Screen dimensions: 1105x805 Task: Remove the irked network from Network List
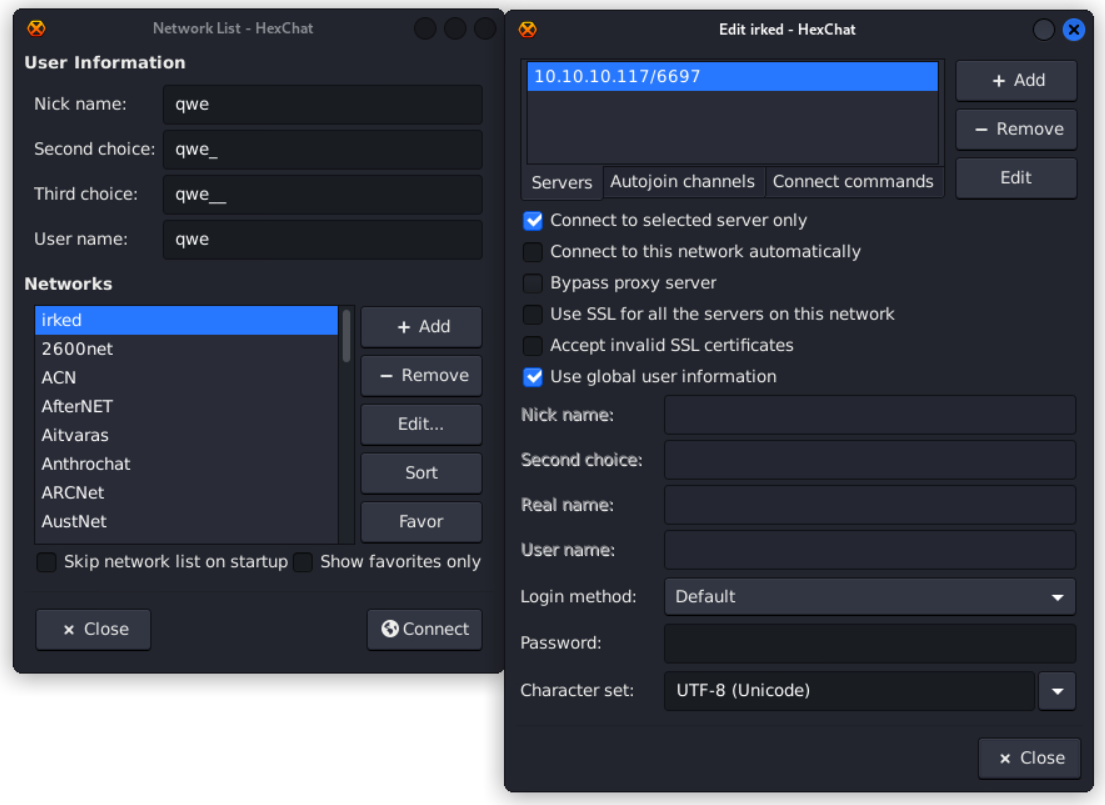(421, 375)
